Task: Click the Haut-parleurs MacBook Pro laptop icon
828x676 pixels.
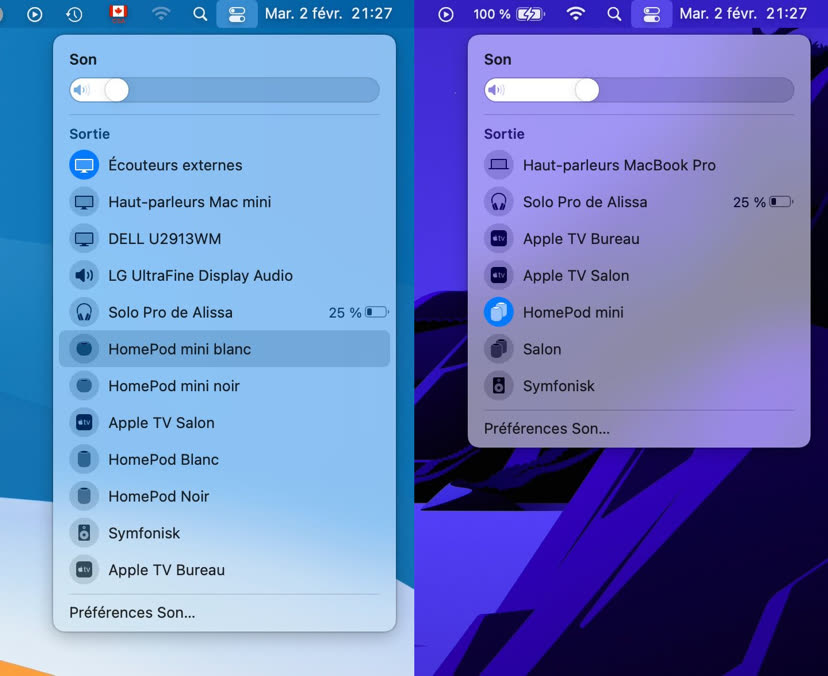Action: pos(498,165)
